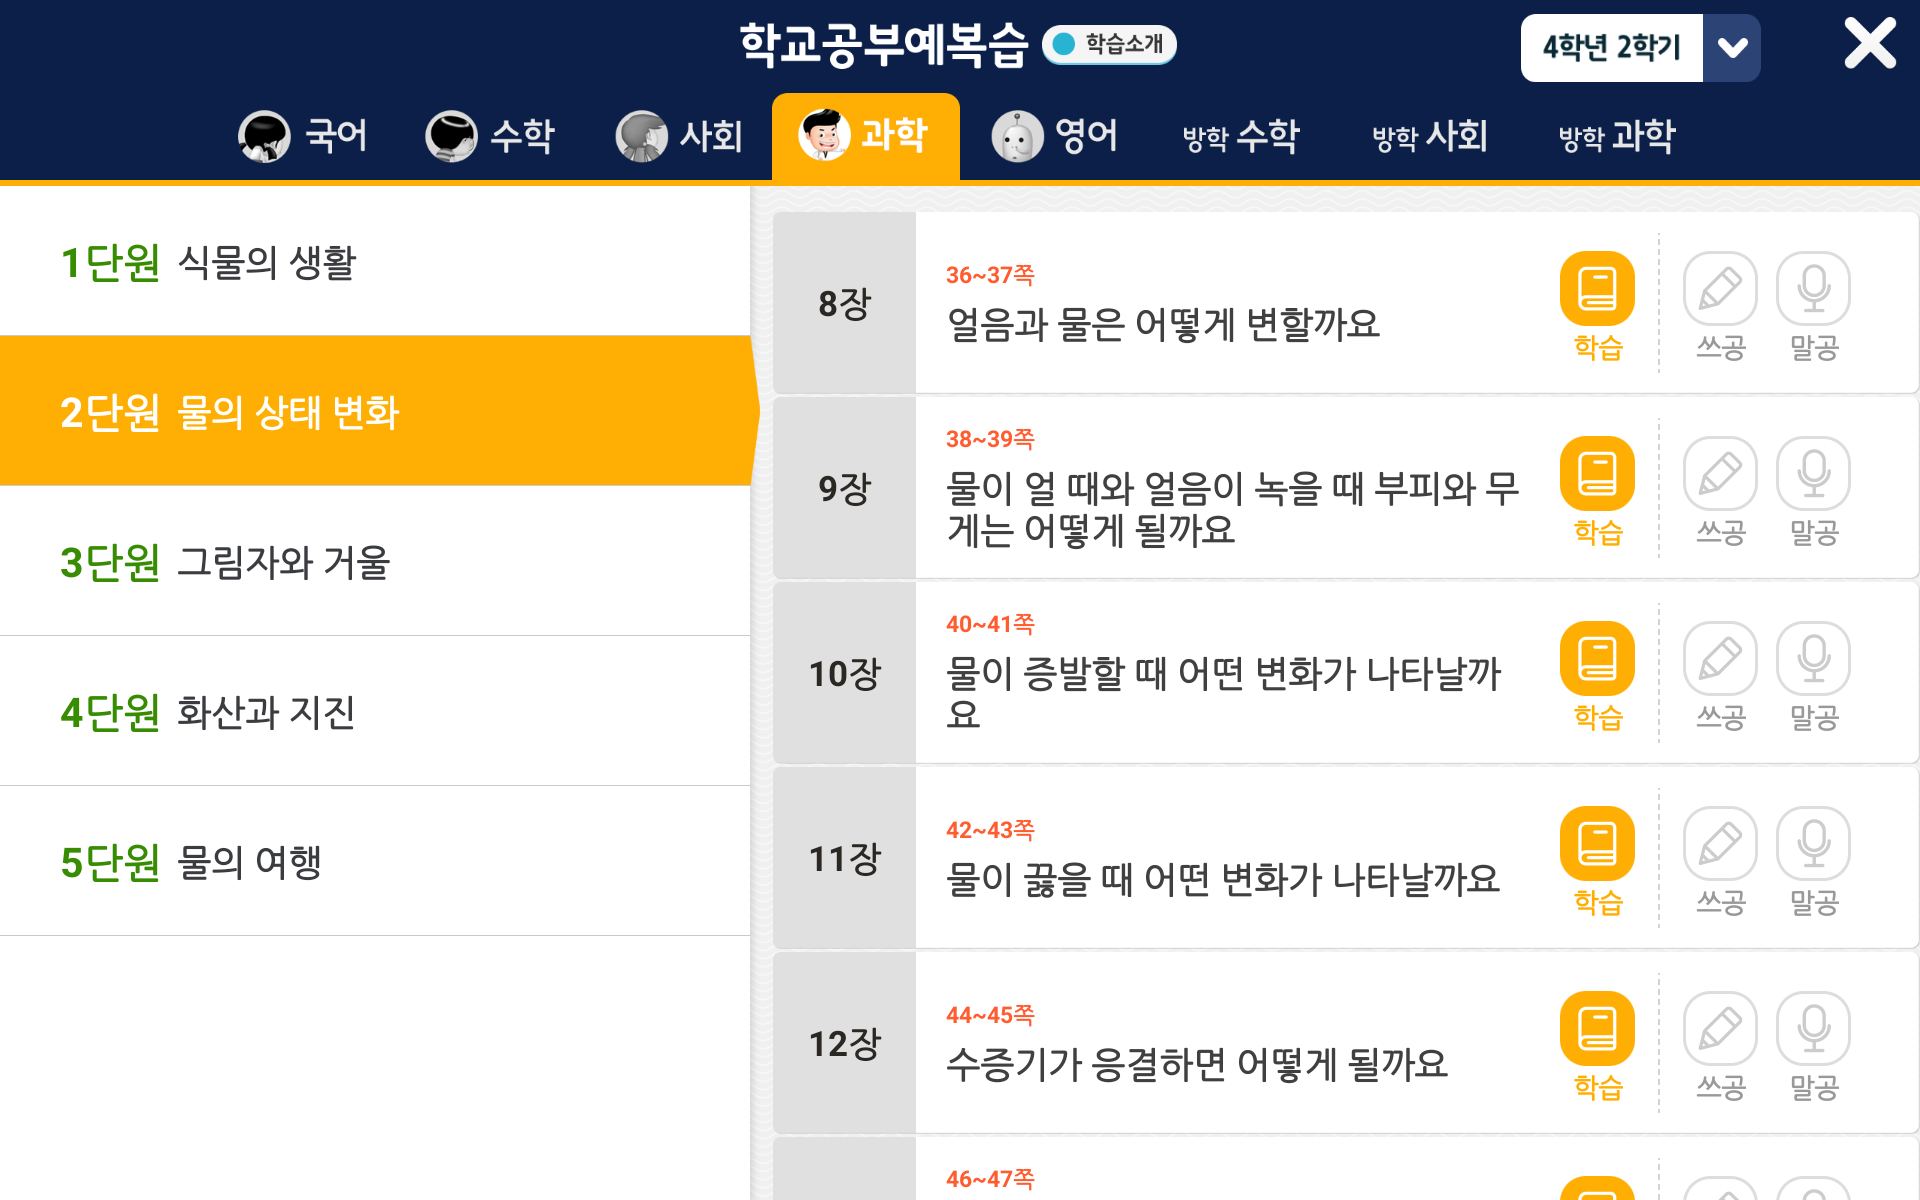Open lesson 물이 끓을 때 어떤 변화가
The width and height of the screenshot is (1920, 1200).
1223,879
